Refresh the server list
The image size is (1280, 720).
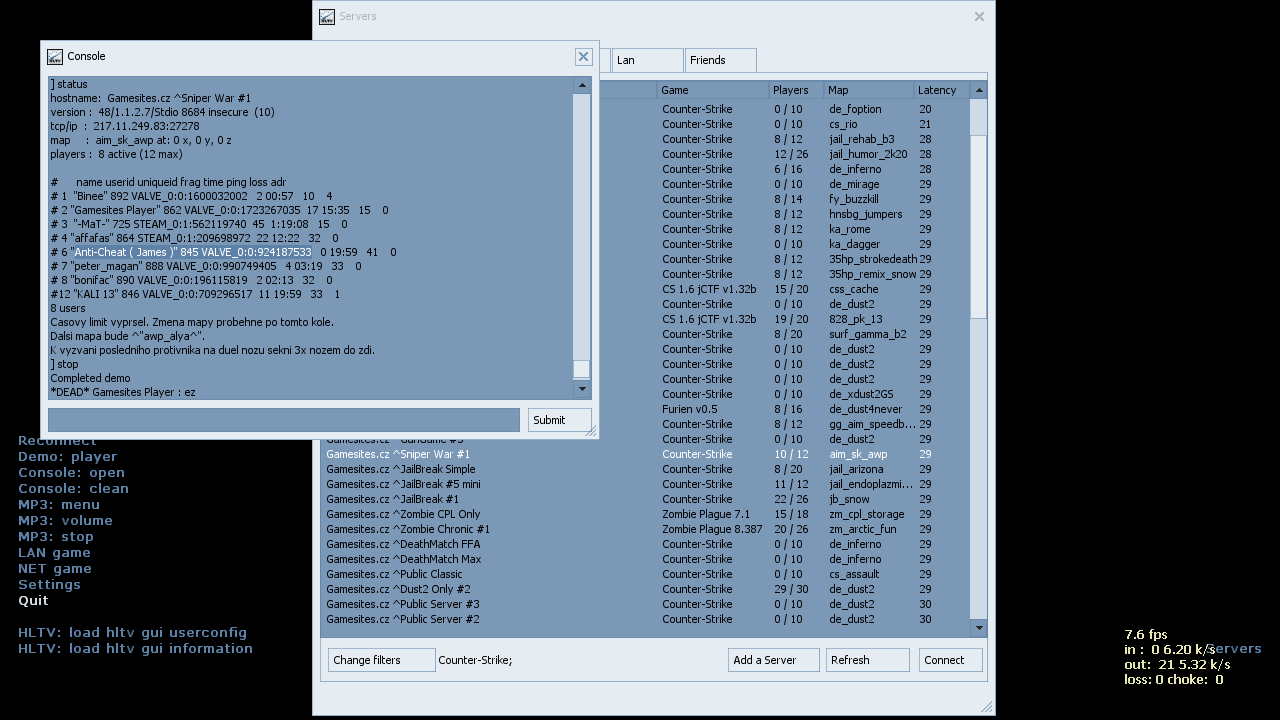866,659
